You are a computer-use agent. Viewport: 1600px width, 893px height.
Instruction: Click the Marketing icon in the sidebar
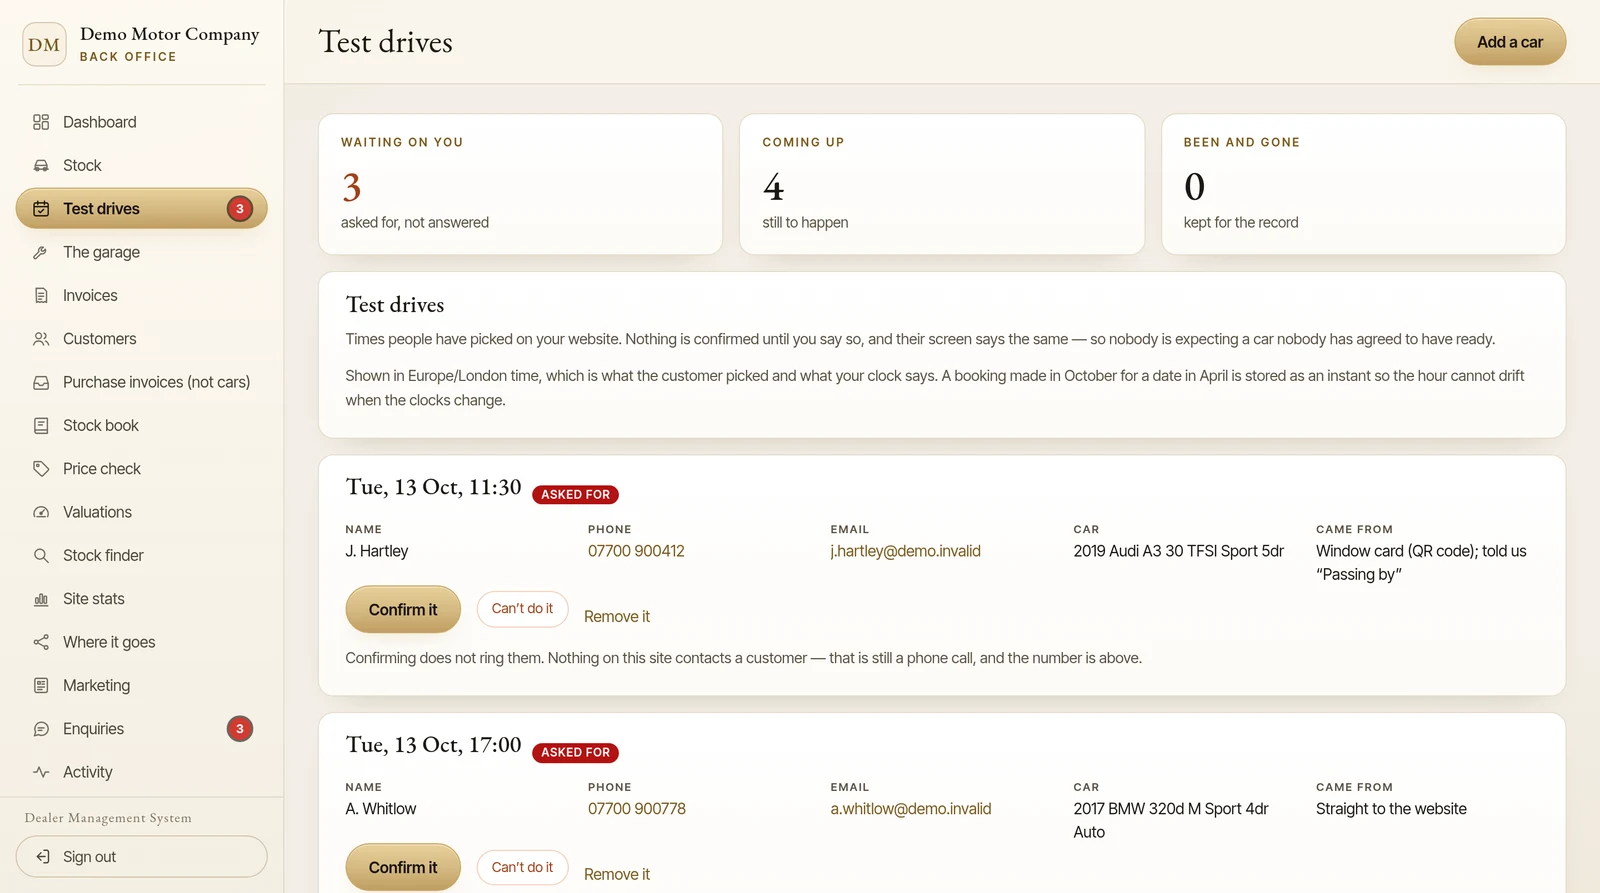click(x=41, y=685)
